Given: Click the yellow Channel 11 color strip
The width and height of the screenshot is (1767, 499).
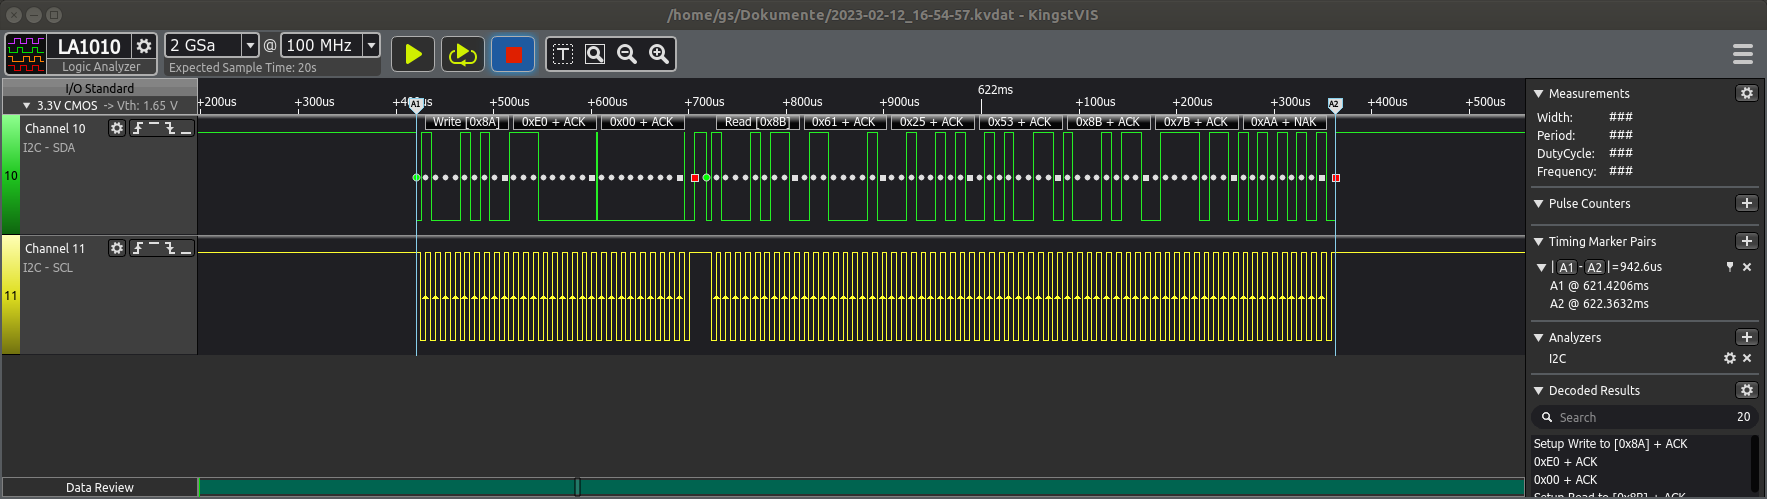Looking at the screenshot, I should pyautogui.click(x=11, y=295).
